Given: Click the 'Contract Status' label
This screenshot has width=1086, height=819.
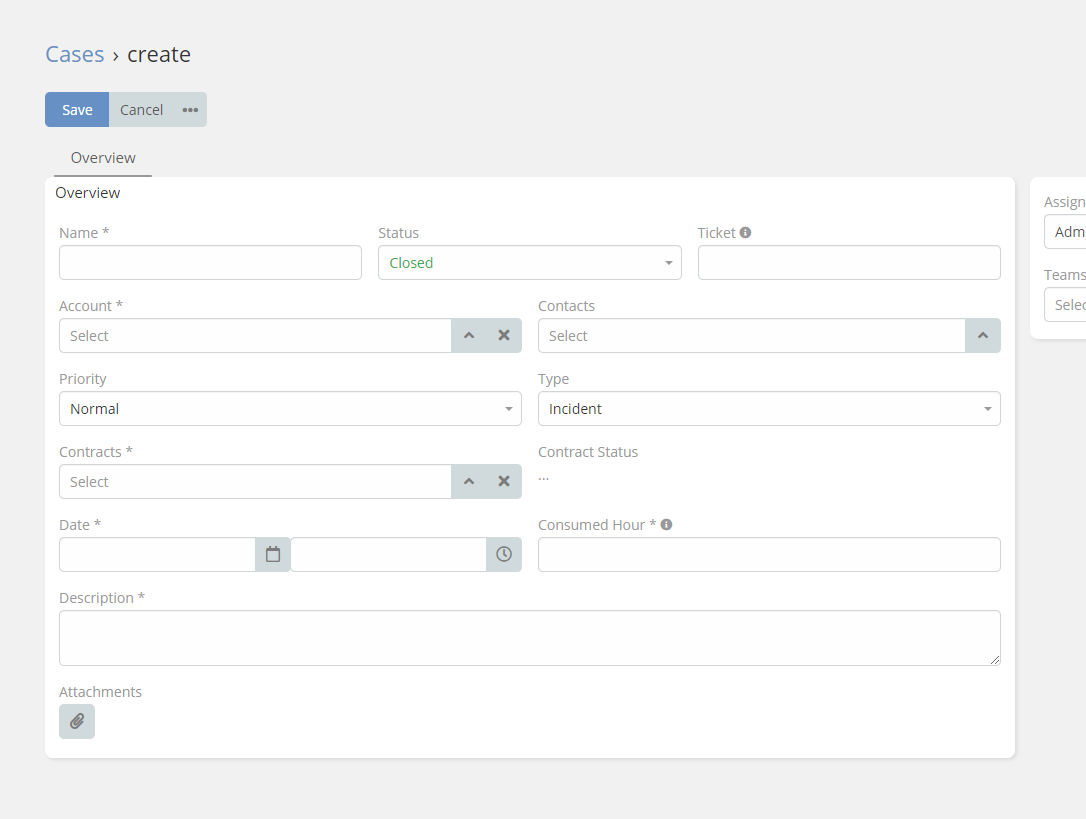Looking at the screenshot, I should (588, 452).
